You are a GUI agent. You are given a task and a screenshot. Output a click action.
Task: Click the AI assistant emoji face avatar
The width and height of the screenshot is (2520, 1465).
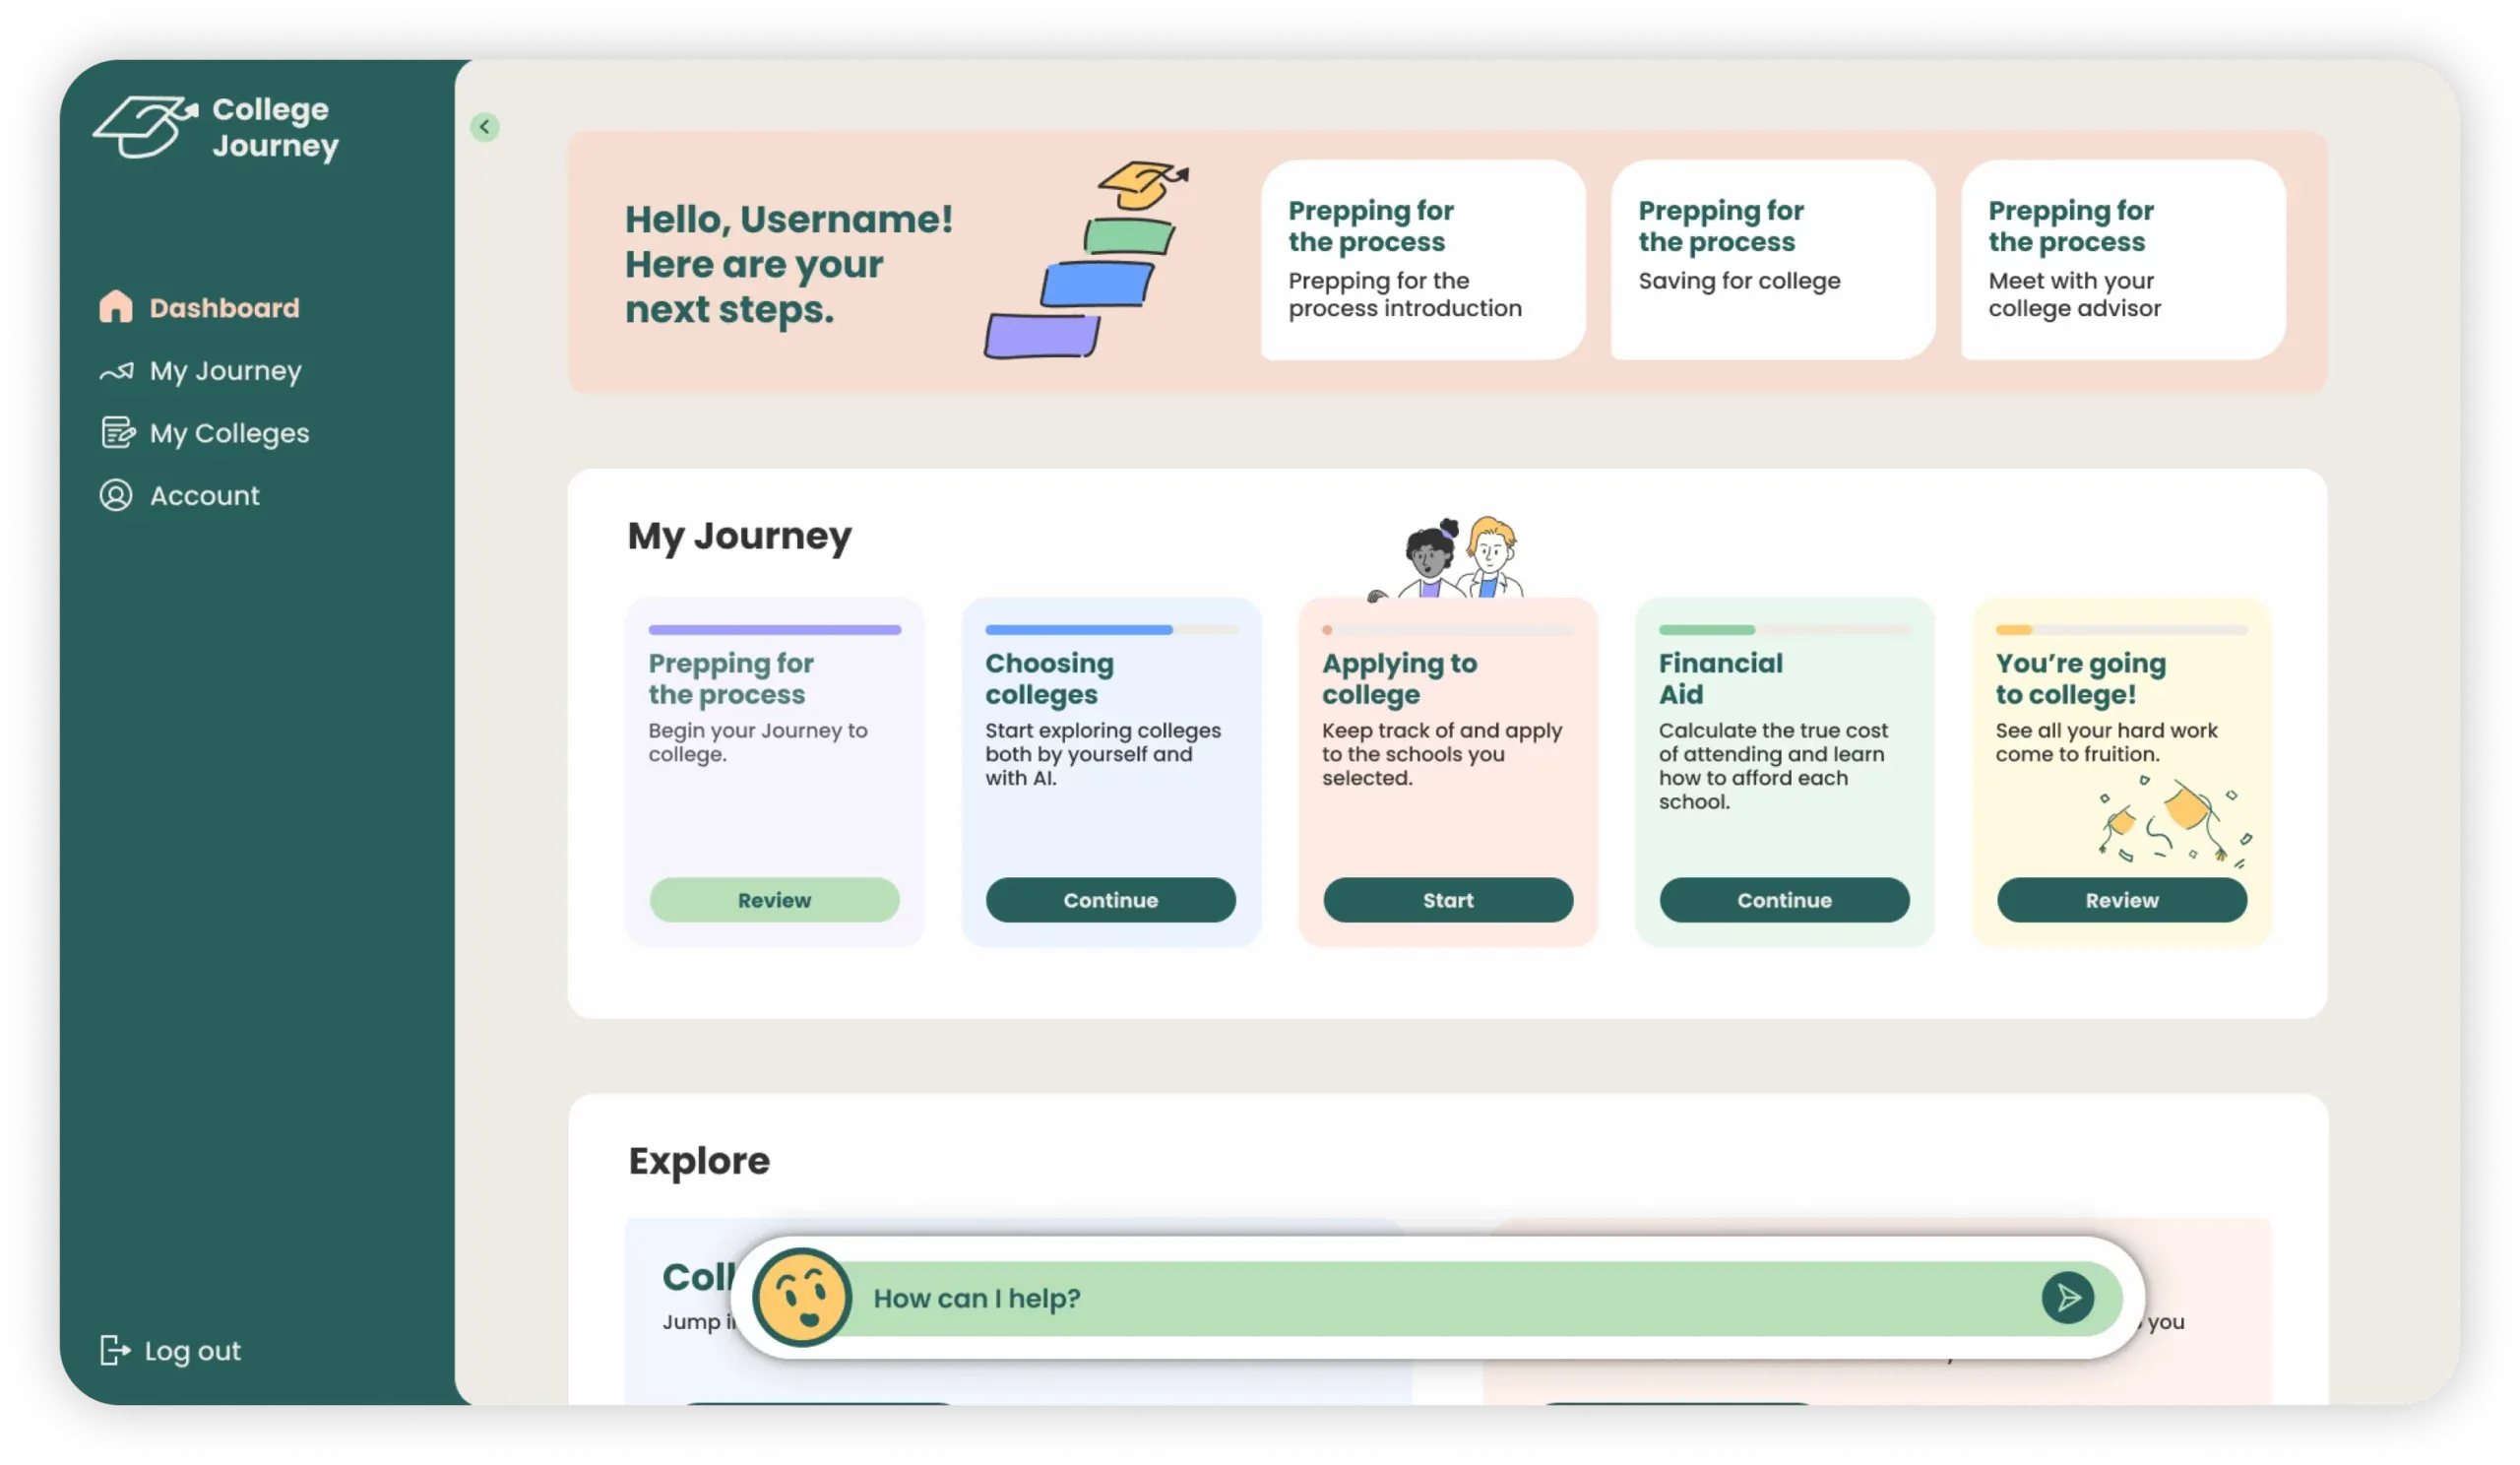[x=800, y=1297]
